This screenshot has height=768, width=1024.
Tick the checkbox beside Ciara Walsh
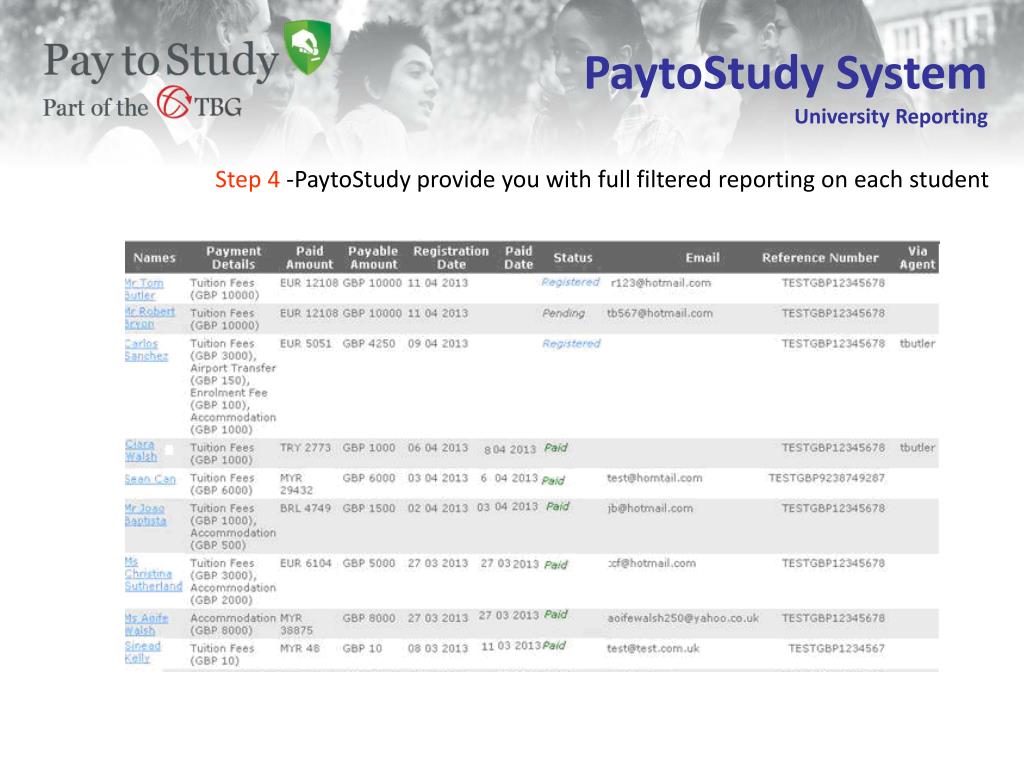(x=169, y=449)
